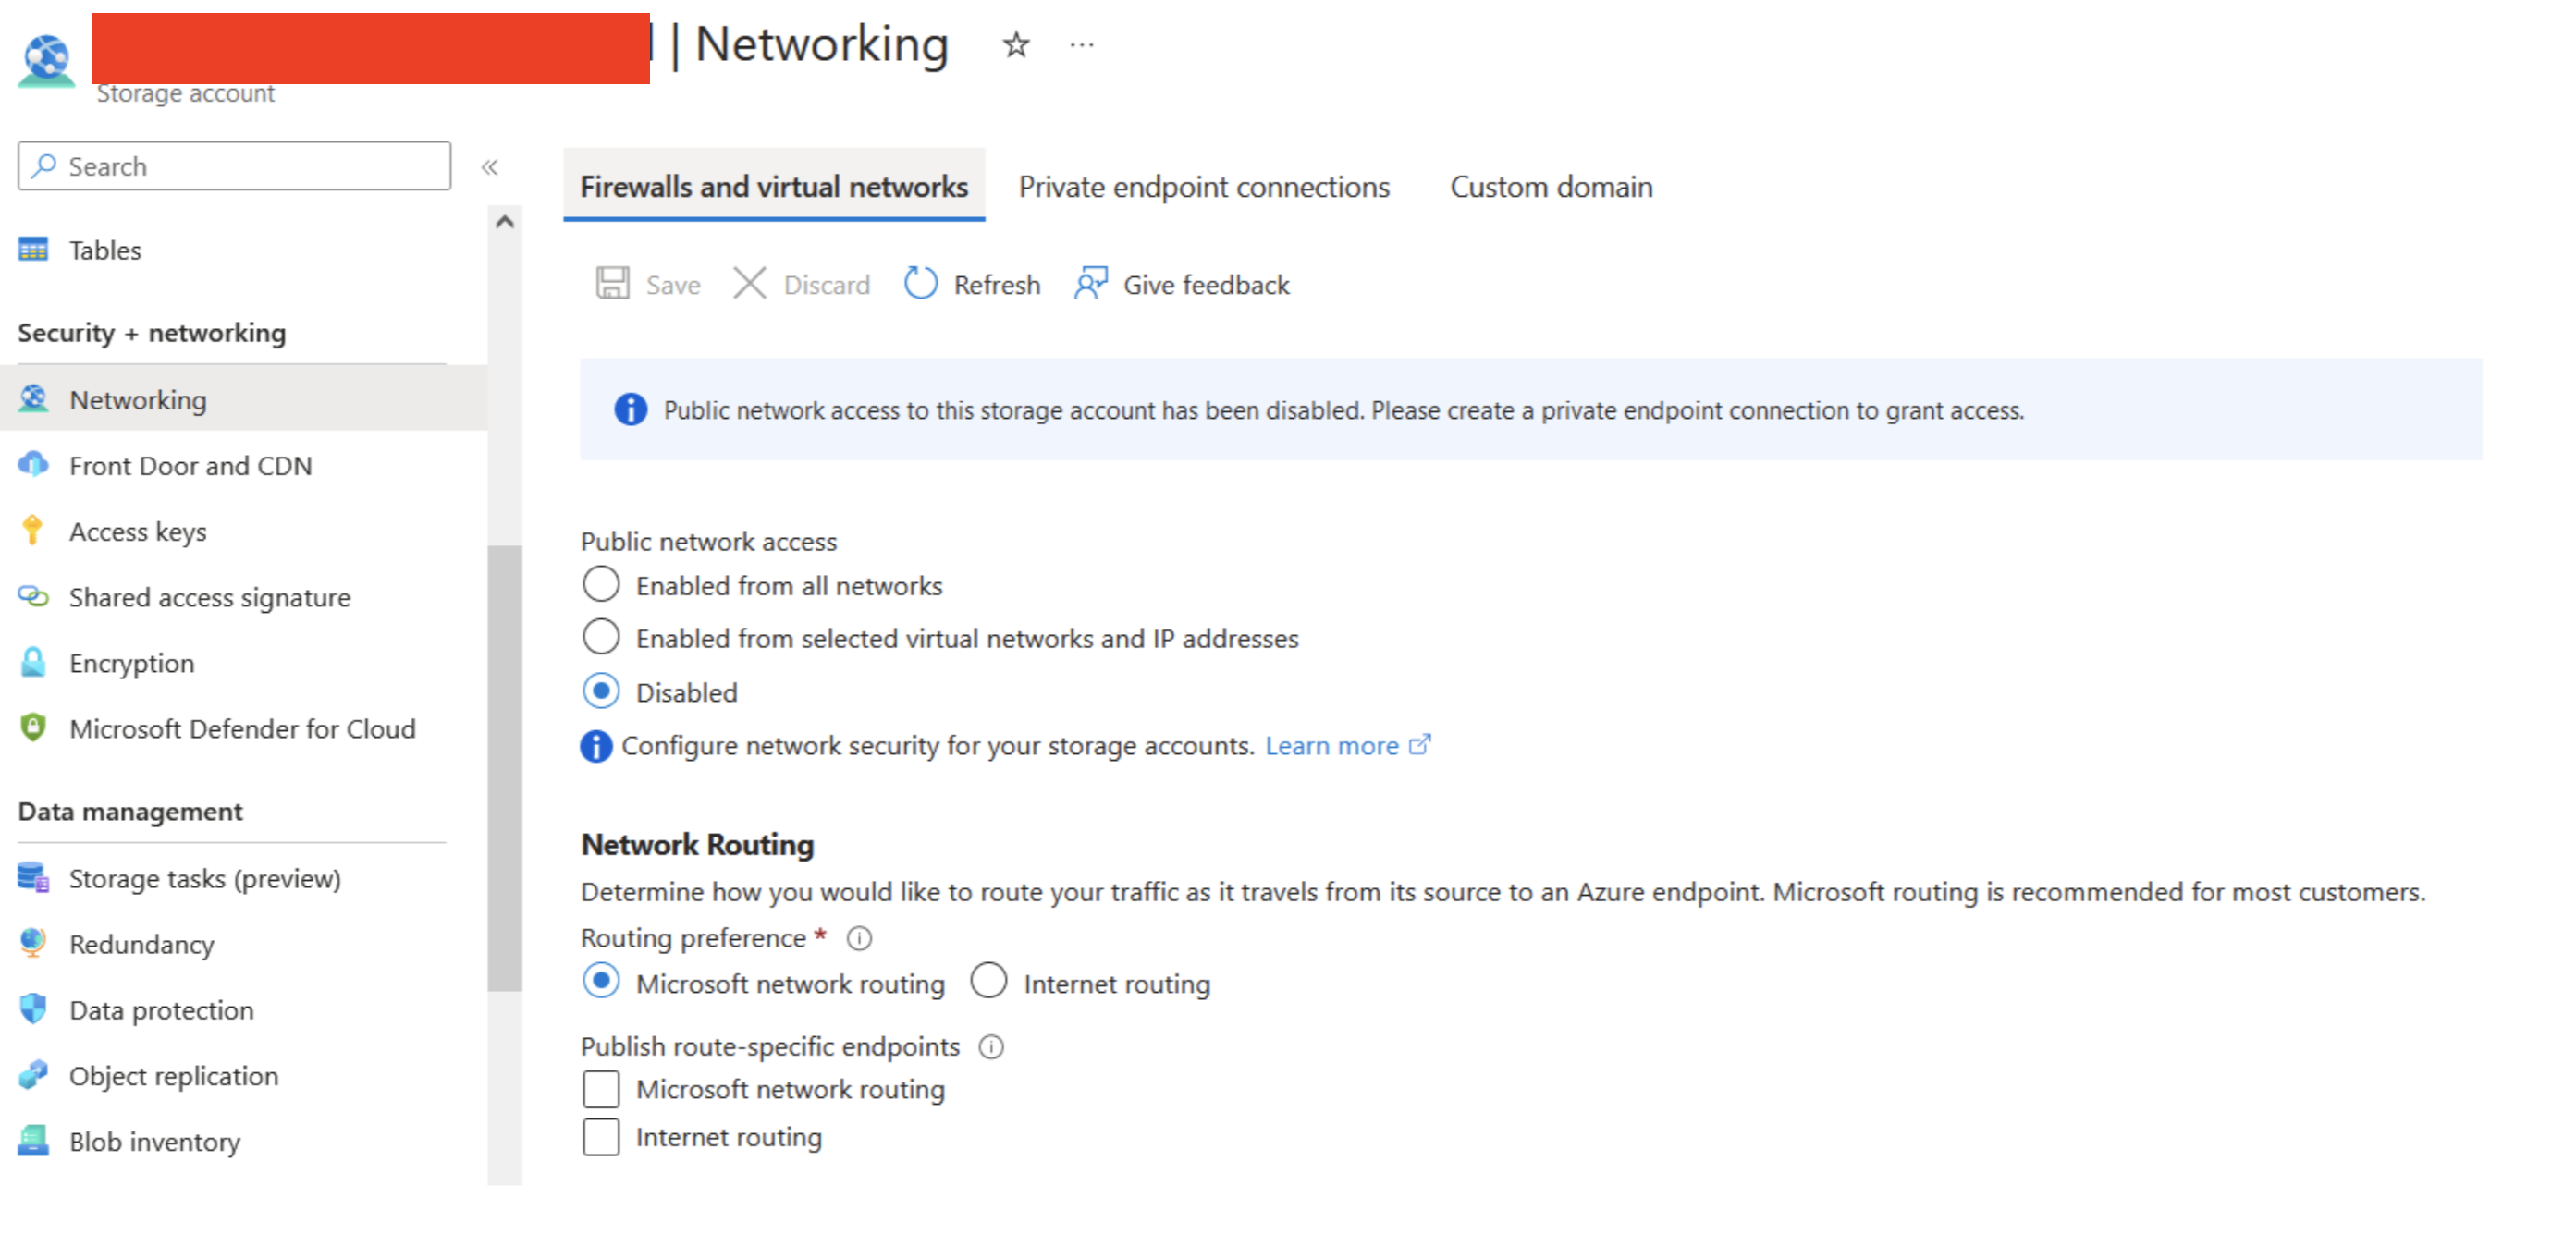Open the Custom domain tab
The image size is (2576, 1259).
tap(1550, 186)
